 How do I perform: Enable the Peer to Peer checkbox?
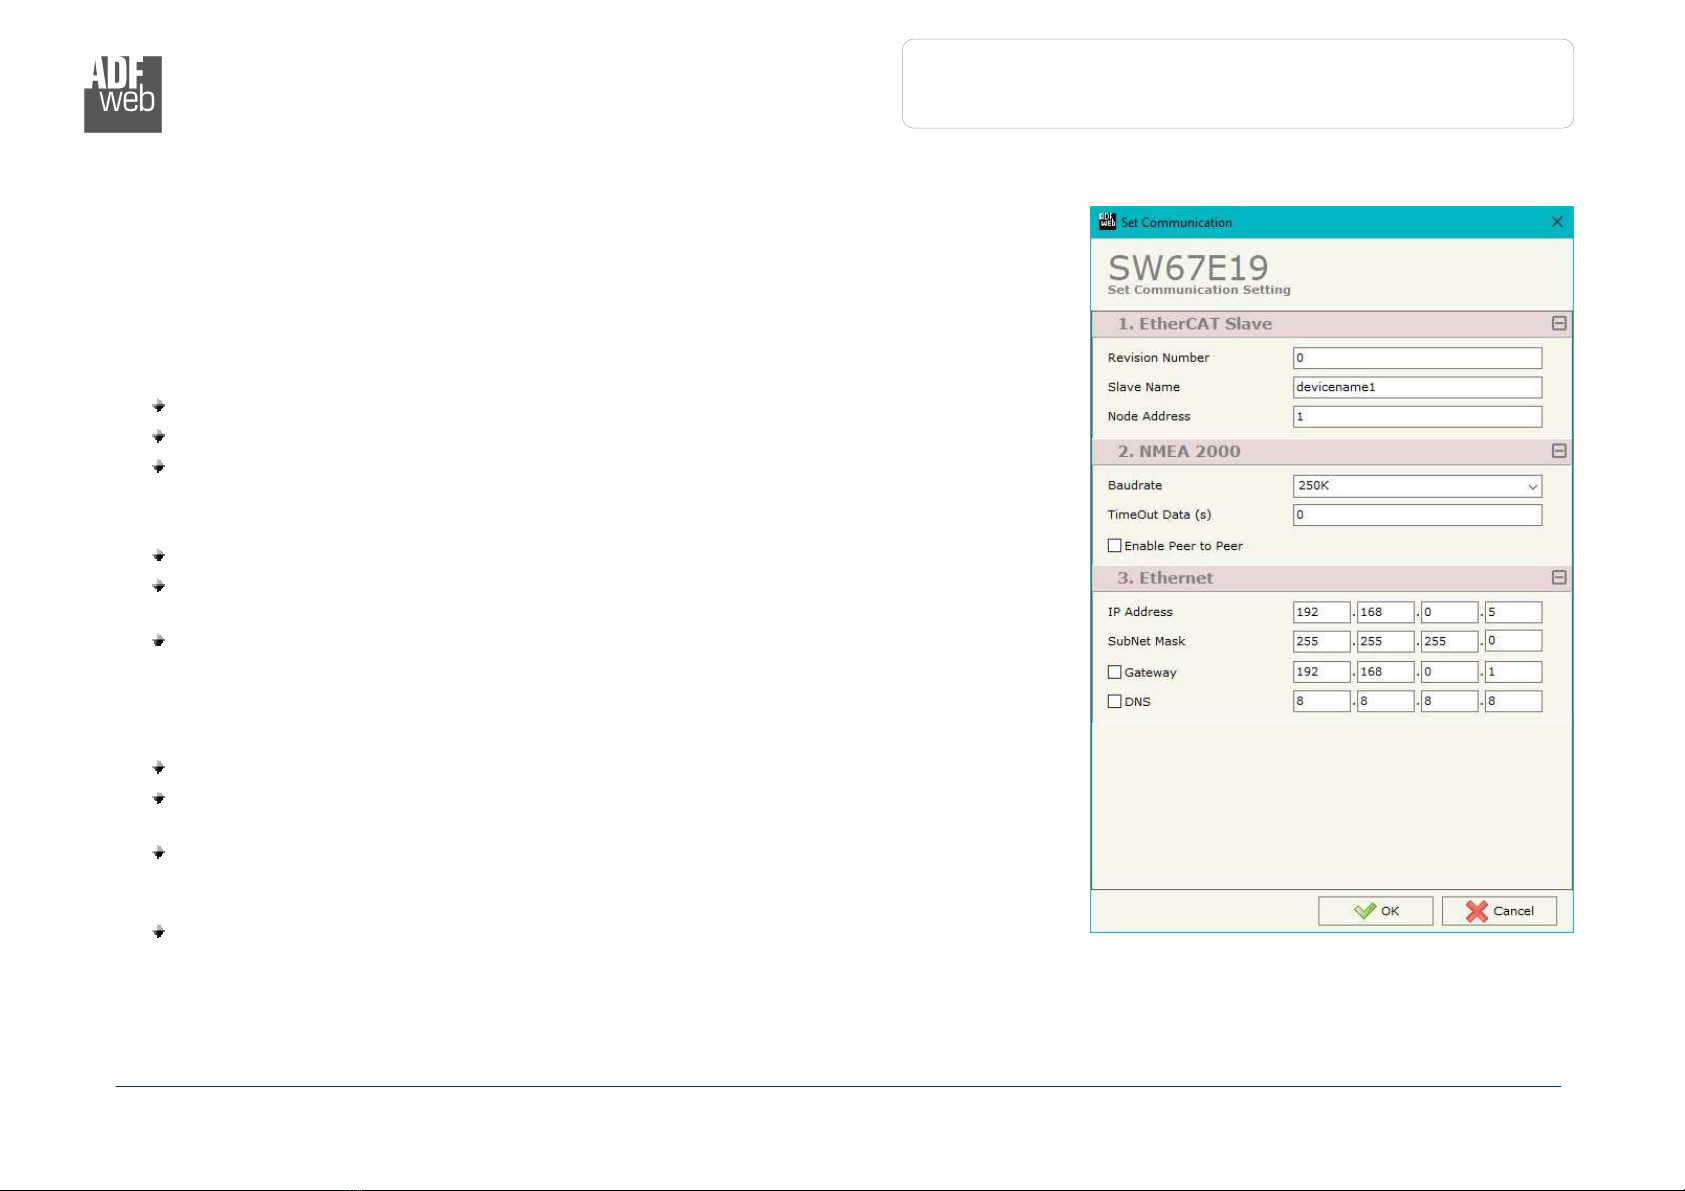pos(1114,546)
